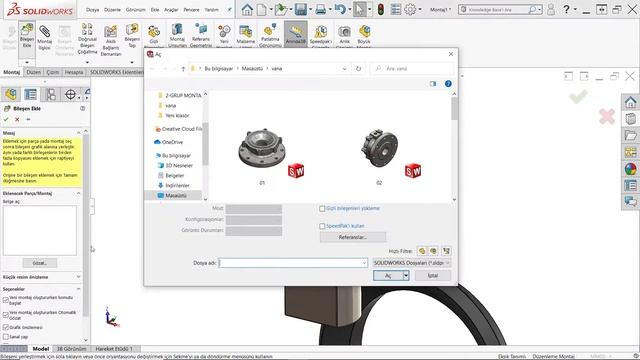Expand Küçük resim önizleme section
The width and height of the screenshot is (640, 360).
78,277
